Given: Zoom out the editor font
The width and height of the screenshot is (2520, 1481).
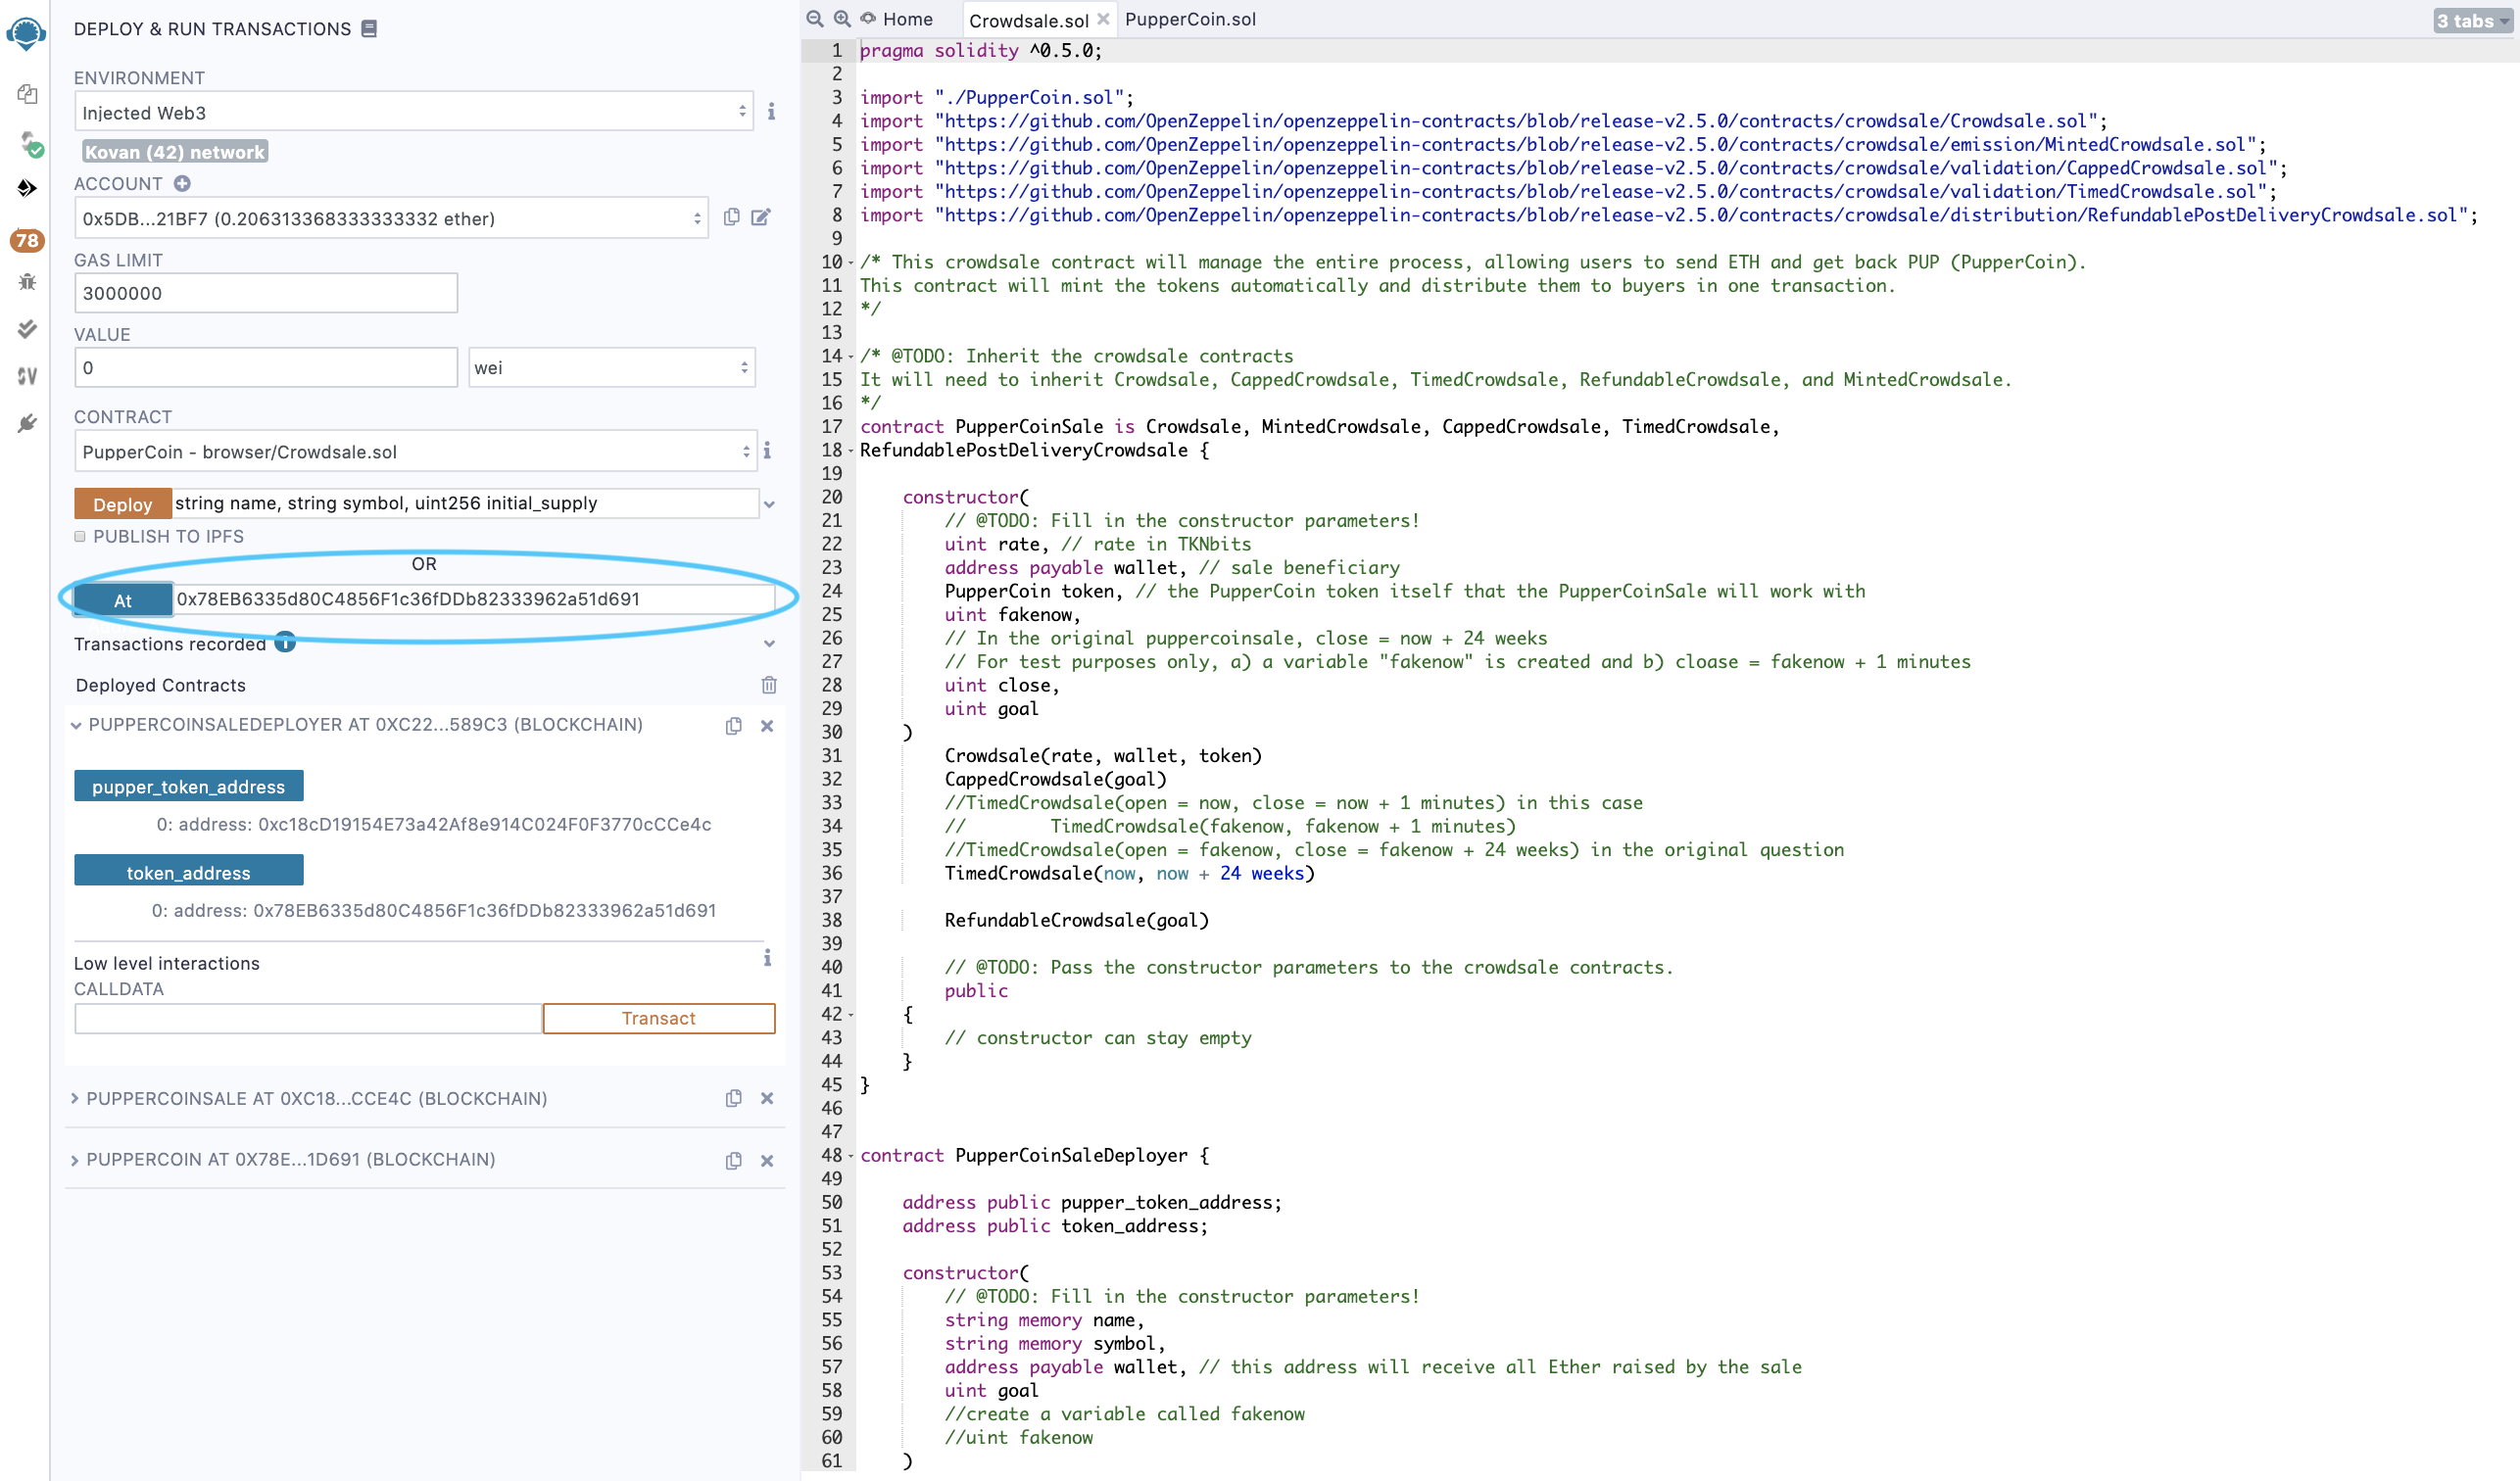Looking at the screenshot, I should click(815, 19).
